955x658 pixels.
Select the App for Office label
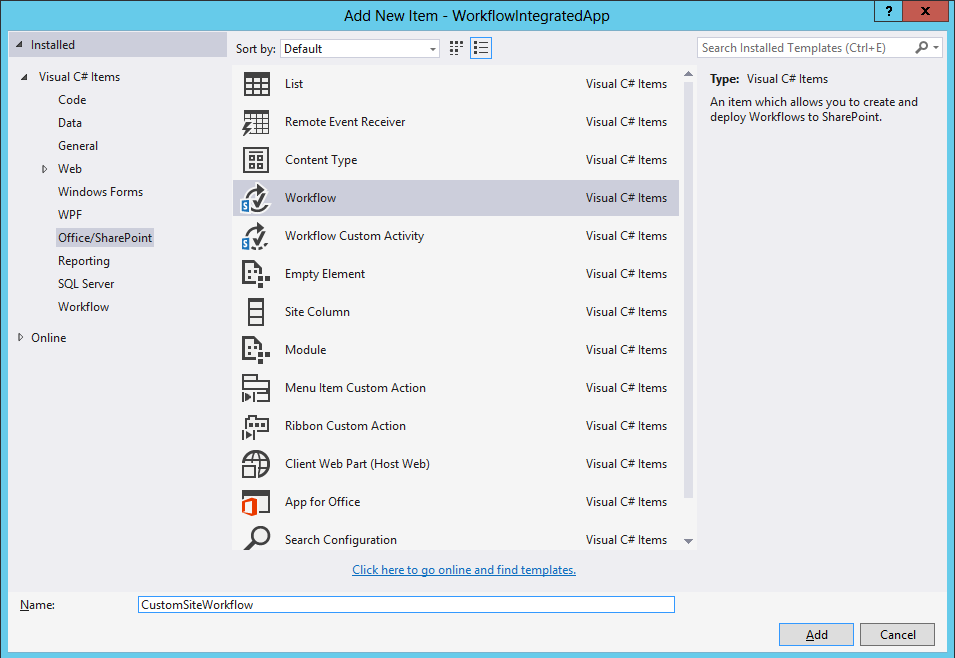coord(322,502)
